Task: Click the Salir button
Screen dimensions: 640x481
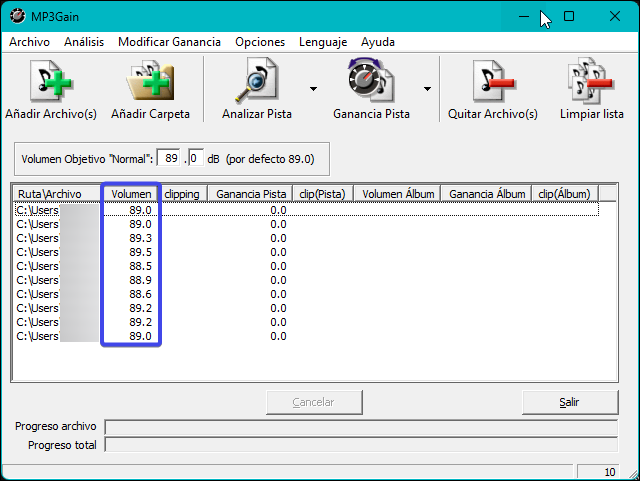Action: [570, 402]
